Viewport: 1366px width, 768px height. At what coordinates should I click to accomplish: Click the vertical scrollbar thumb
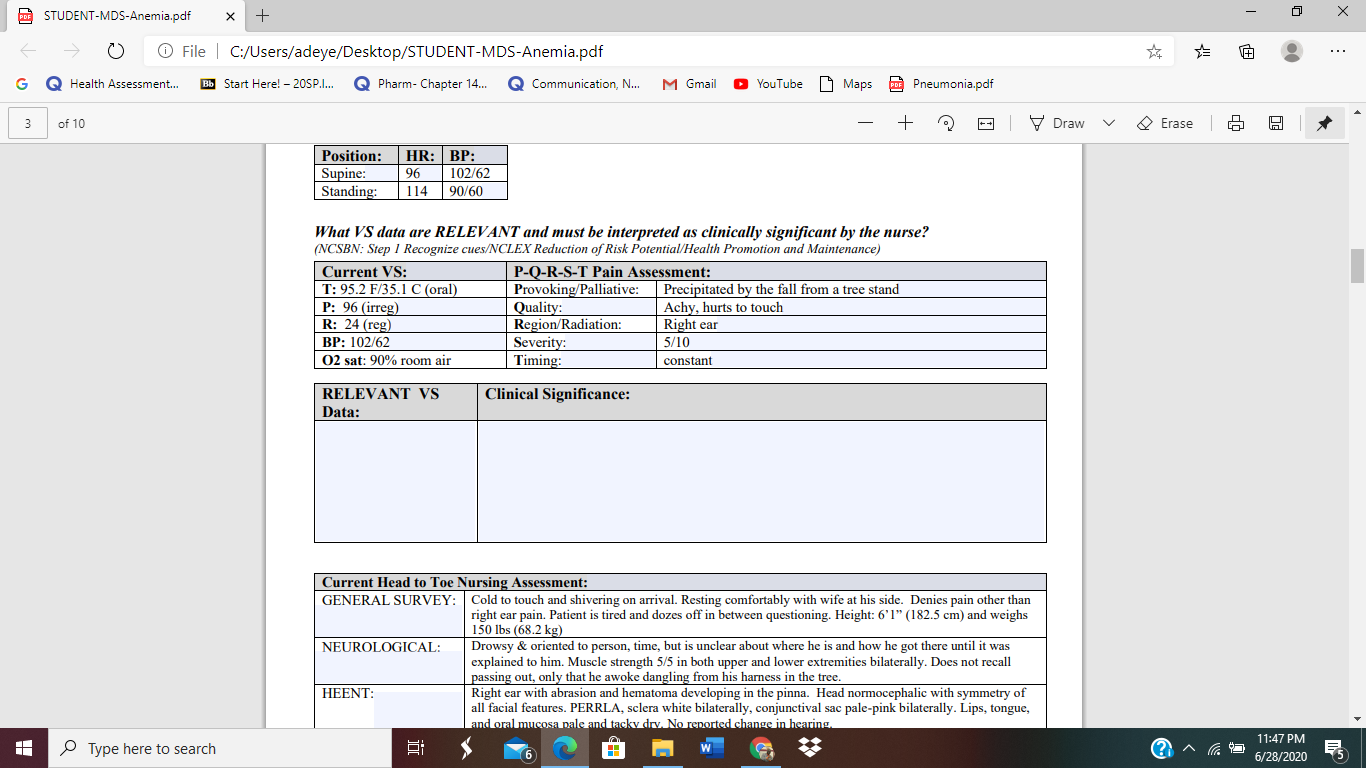click(x=1357, y=266)
